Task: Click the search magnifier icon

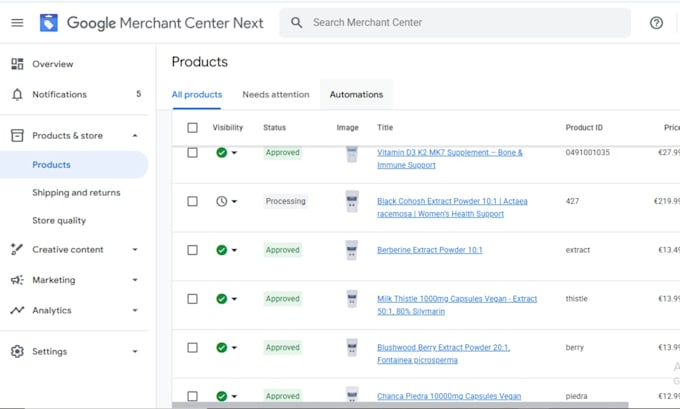Action: [297, 23]
